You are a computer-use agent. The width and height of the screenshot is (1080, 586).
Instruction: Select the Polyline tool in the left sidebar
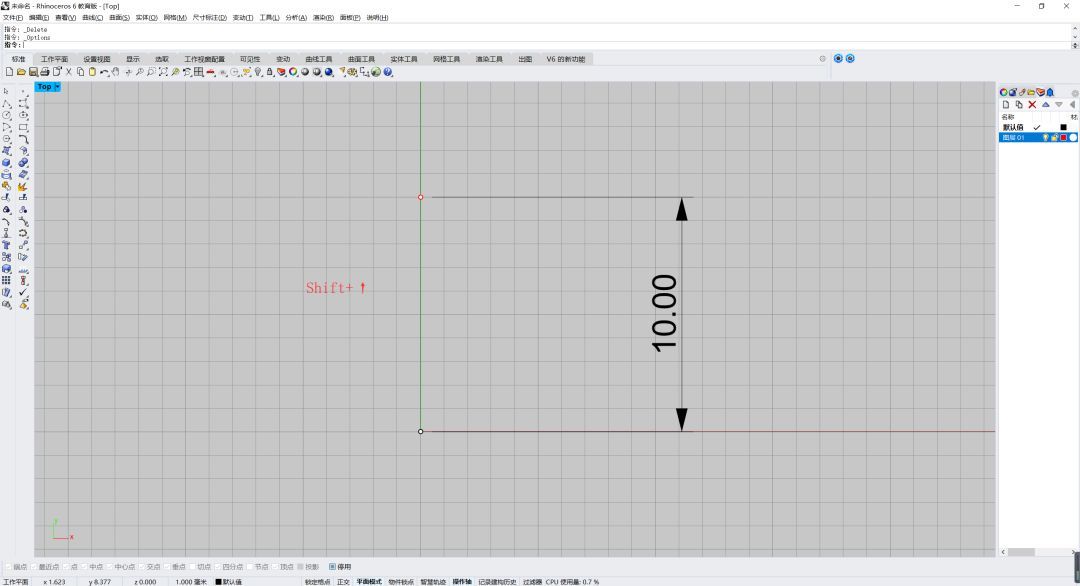(7, 103)
